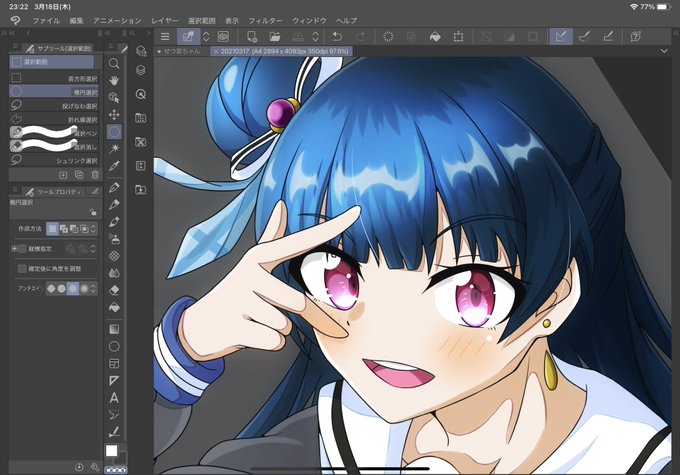The image size is (680, 475).
Task: Reset tool properties with circular arrow icon
Action: click(x=79, y=467)
